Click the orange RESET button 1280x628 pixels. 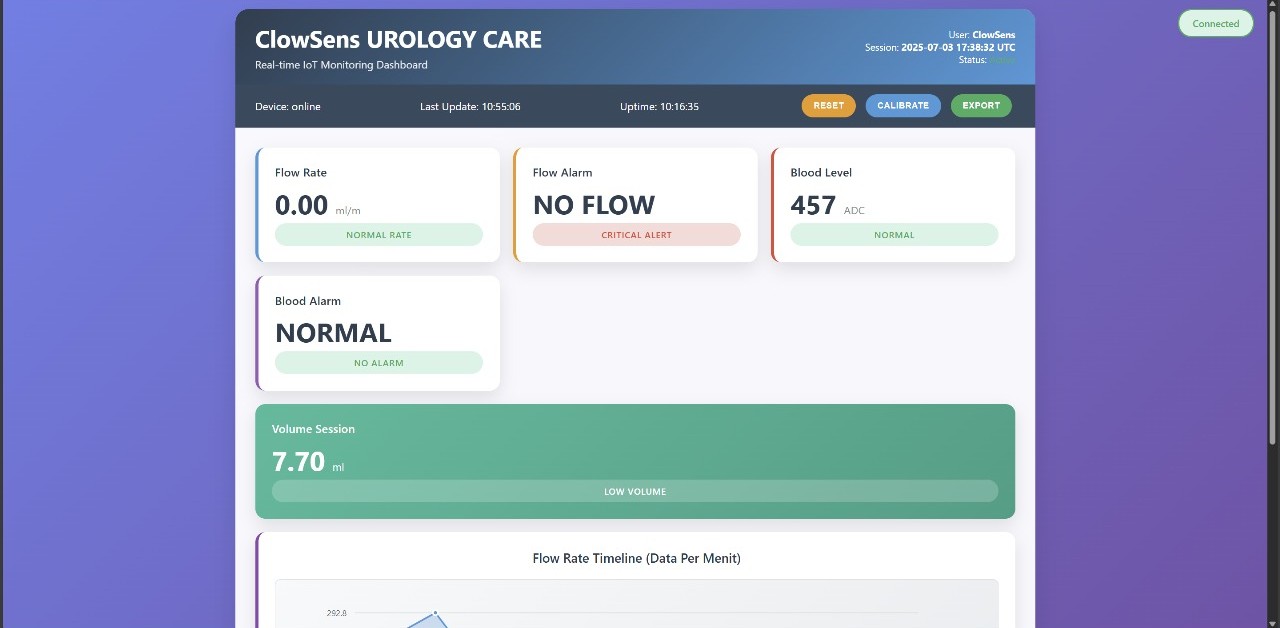[828, 105]
